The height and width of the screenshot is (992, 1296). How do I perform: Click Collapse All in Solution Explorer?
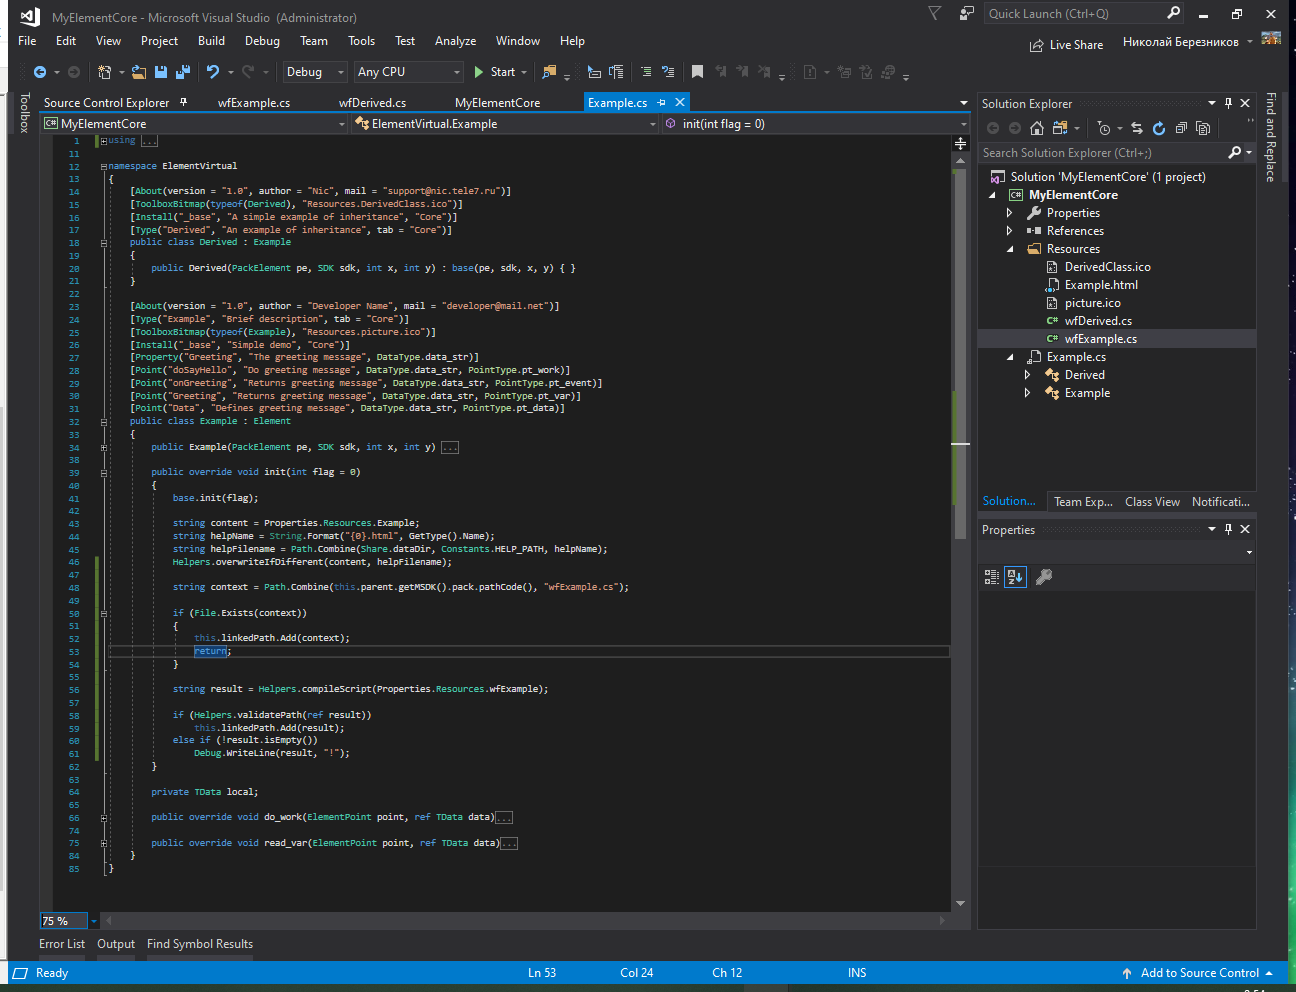click(x=1181, y=128)
